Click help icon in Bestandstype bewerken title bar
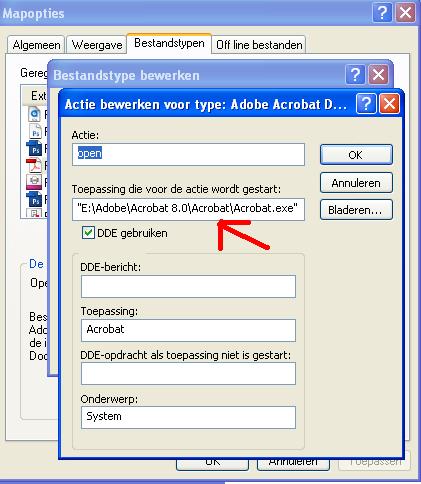Image resolution: width=421 pixels, height=484 pixels. coord(355,75)
